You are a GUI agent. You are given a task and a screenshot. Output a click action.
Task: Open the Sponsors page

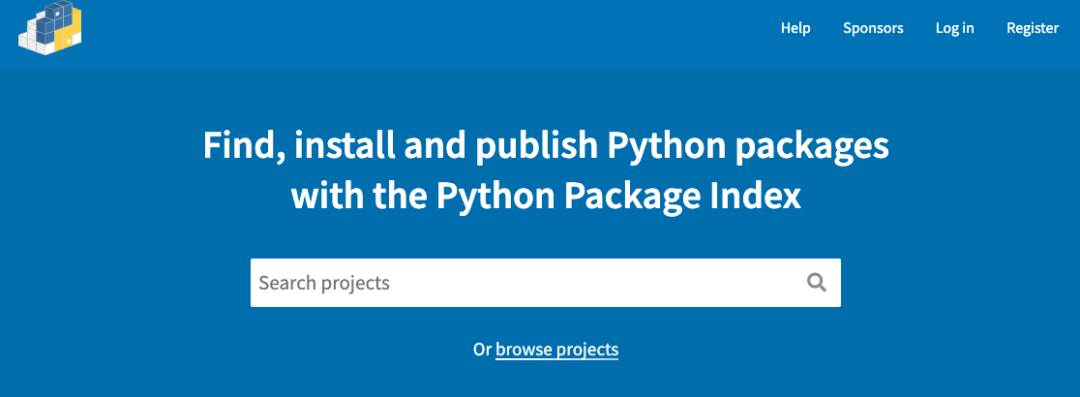click(873, 28)
